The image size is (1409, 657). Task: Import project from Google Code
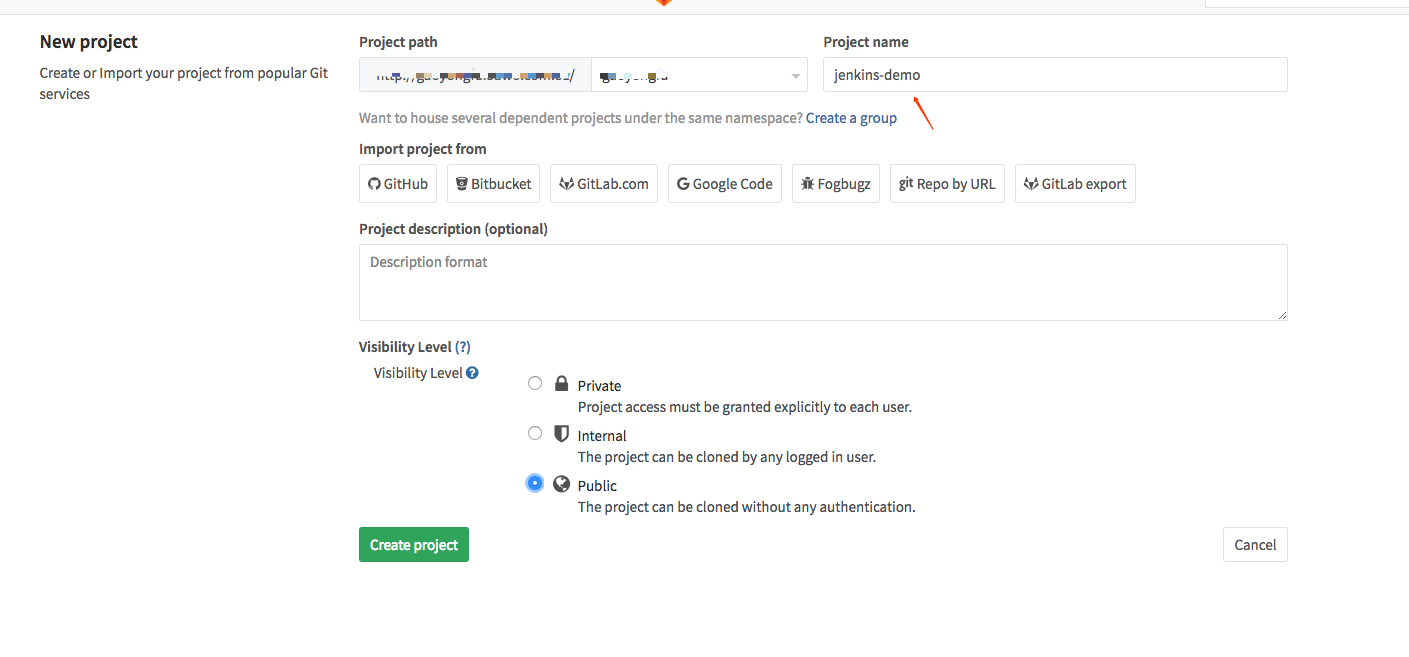725,184
